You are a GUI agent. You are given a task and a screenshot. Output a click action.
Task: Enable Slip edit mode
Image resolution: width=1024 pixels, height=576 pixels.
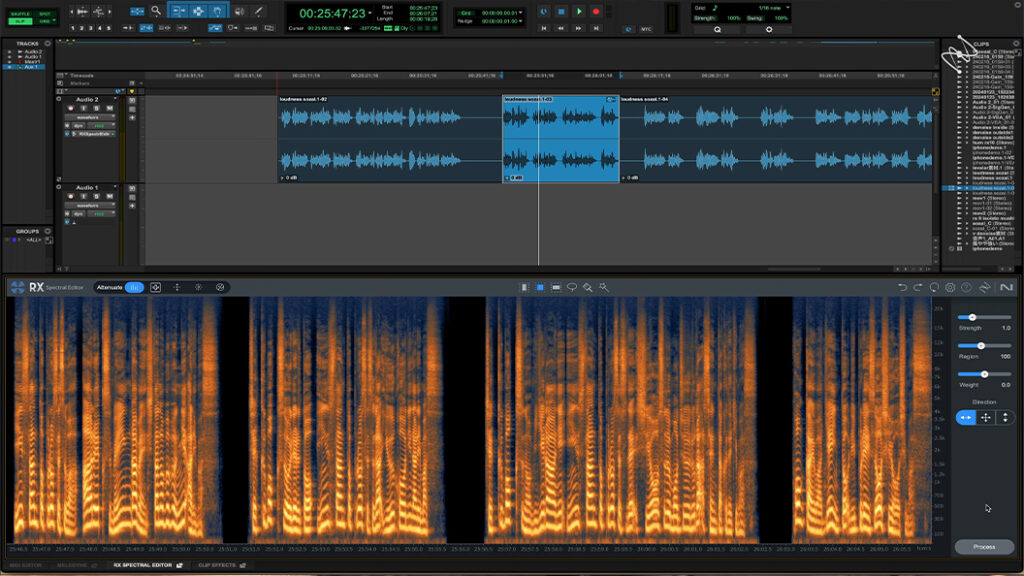click(x=18, y=20)
